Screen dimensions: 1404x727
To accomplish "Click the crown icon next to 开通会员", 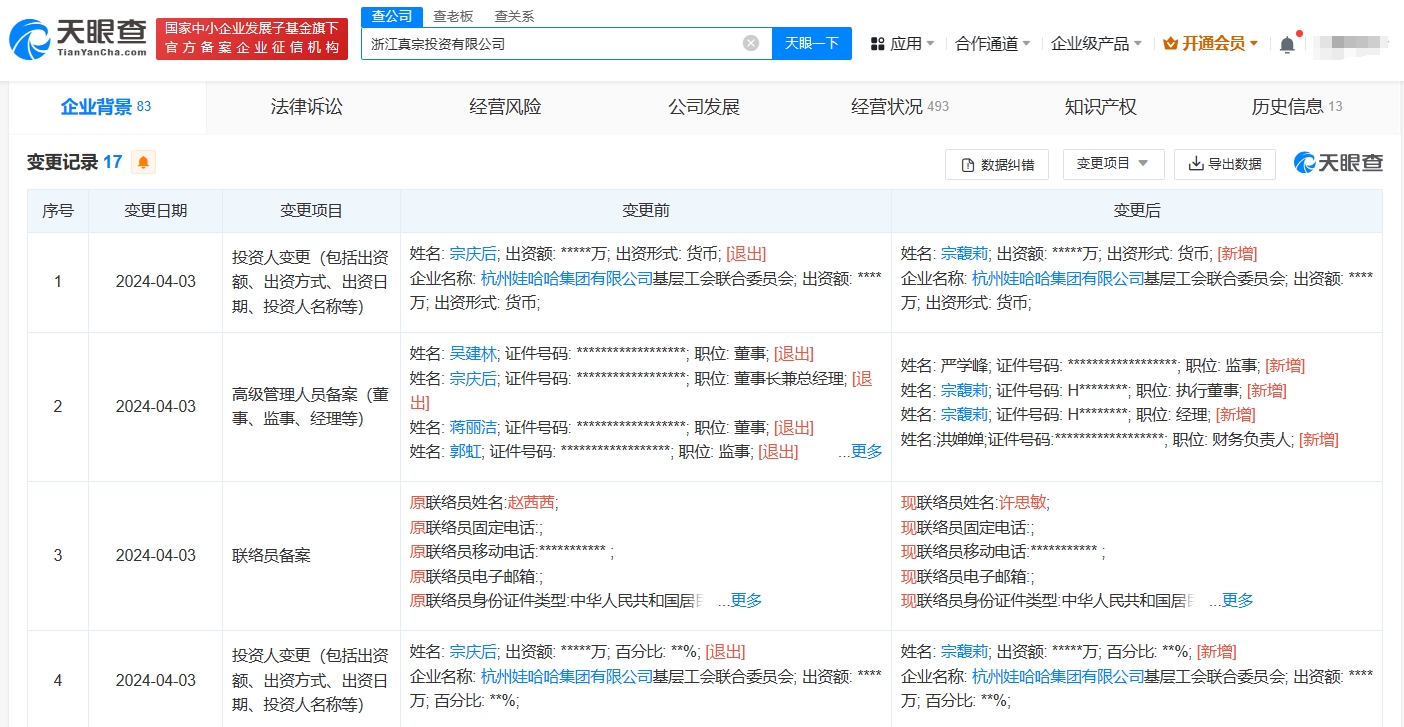I will (1171, 44).
